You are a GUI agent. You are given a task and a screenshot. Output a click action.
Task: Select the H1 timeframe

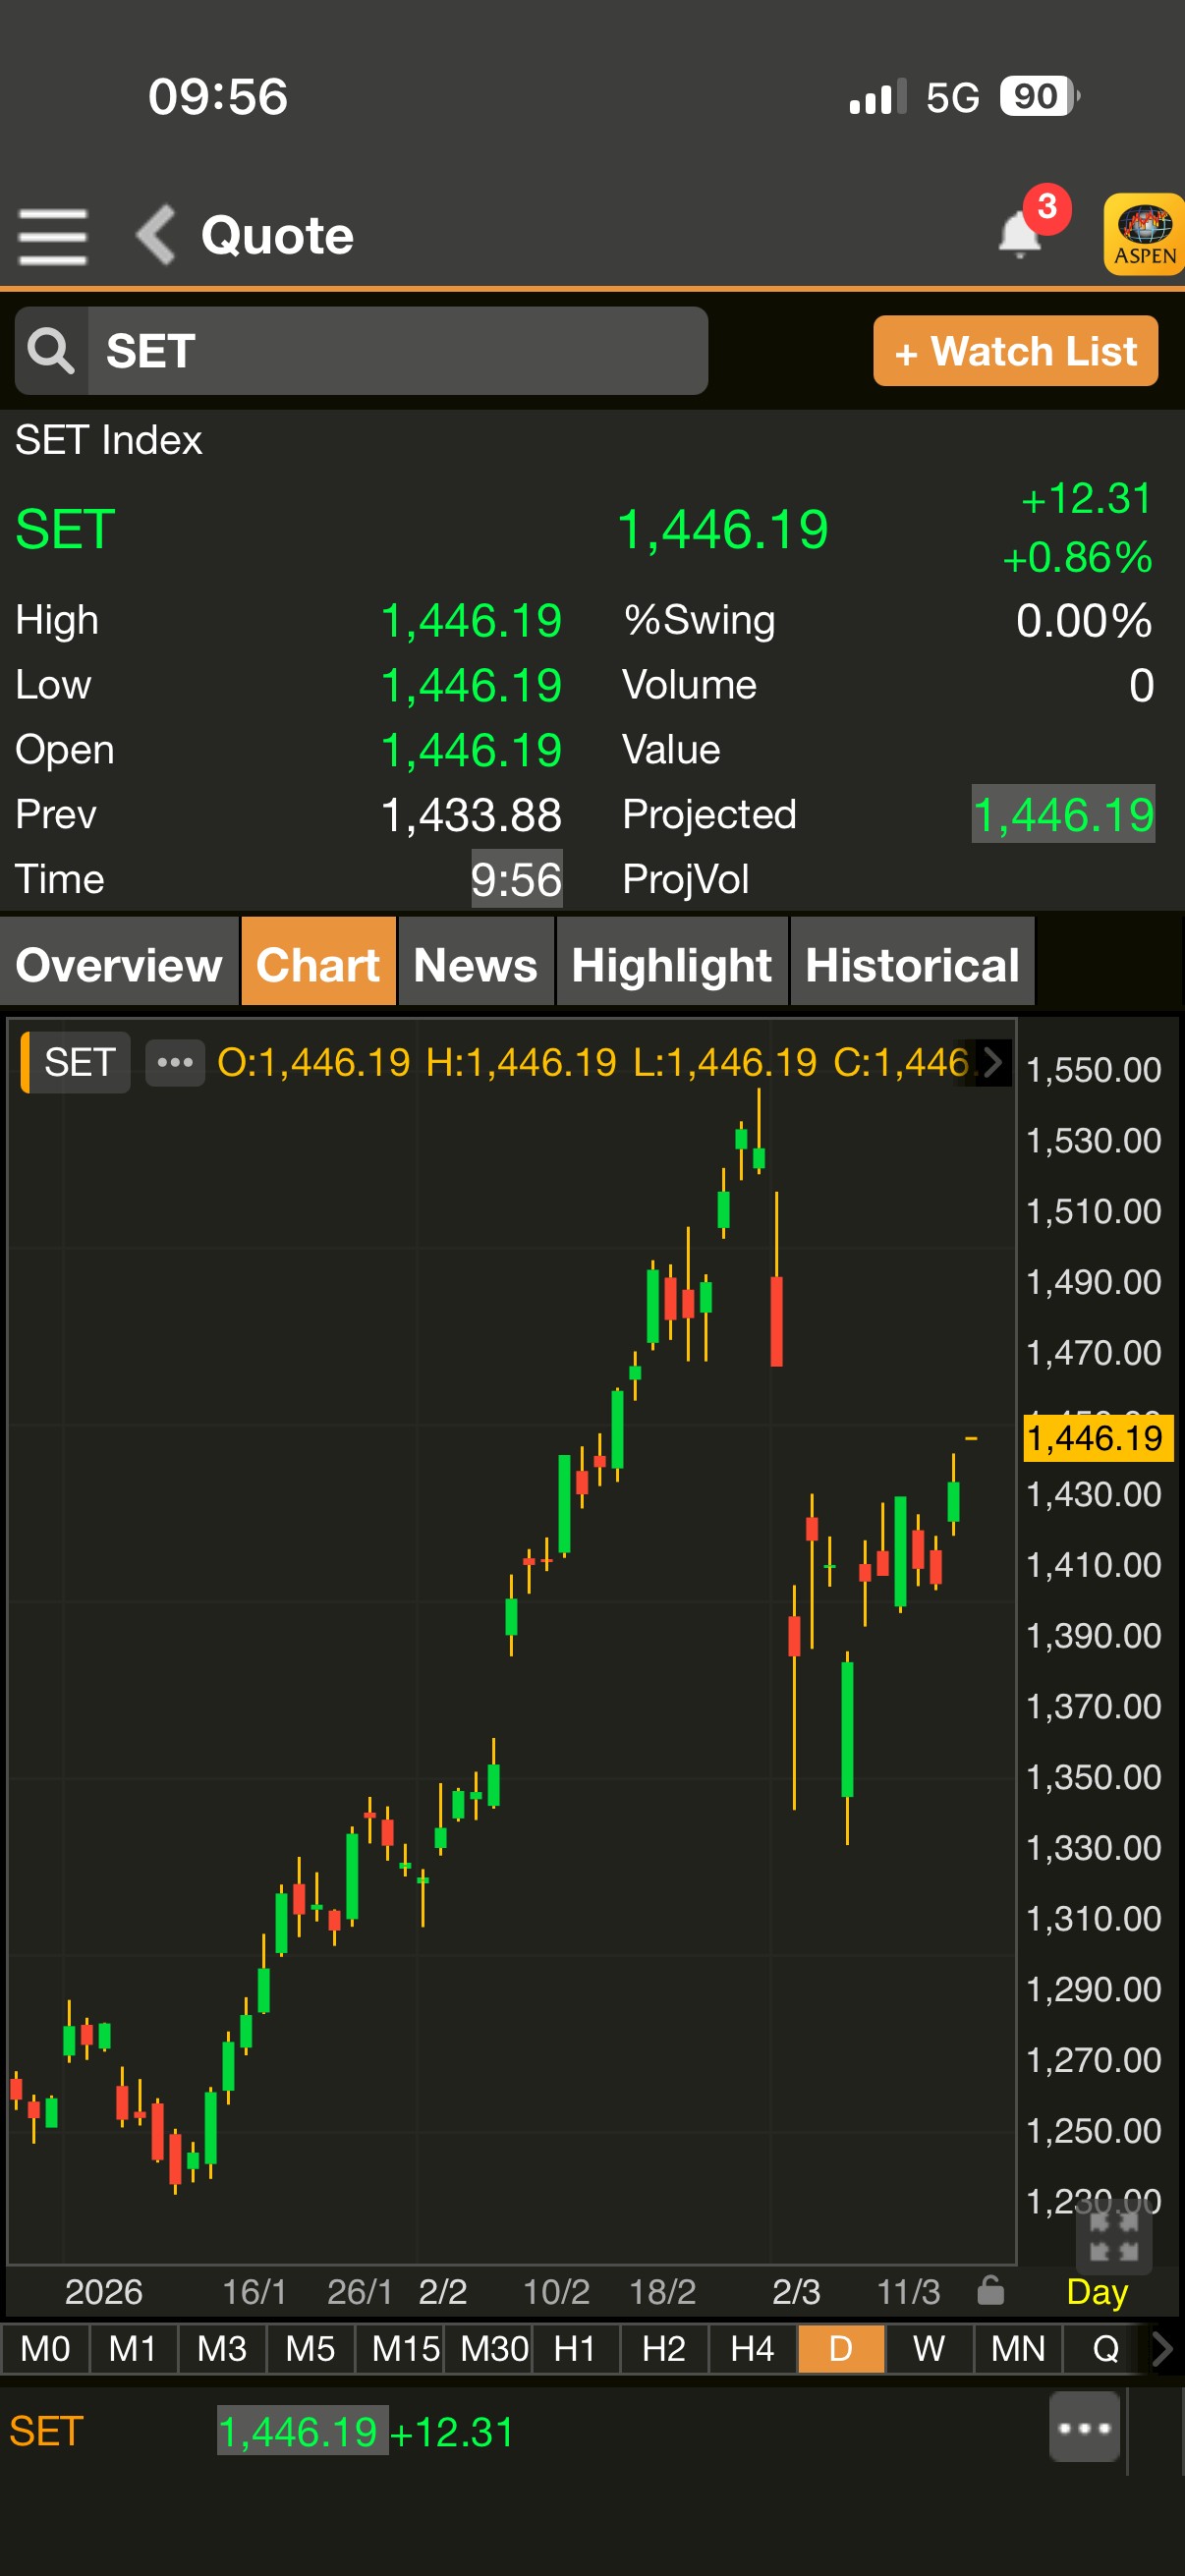point(574,2348)
